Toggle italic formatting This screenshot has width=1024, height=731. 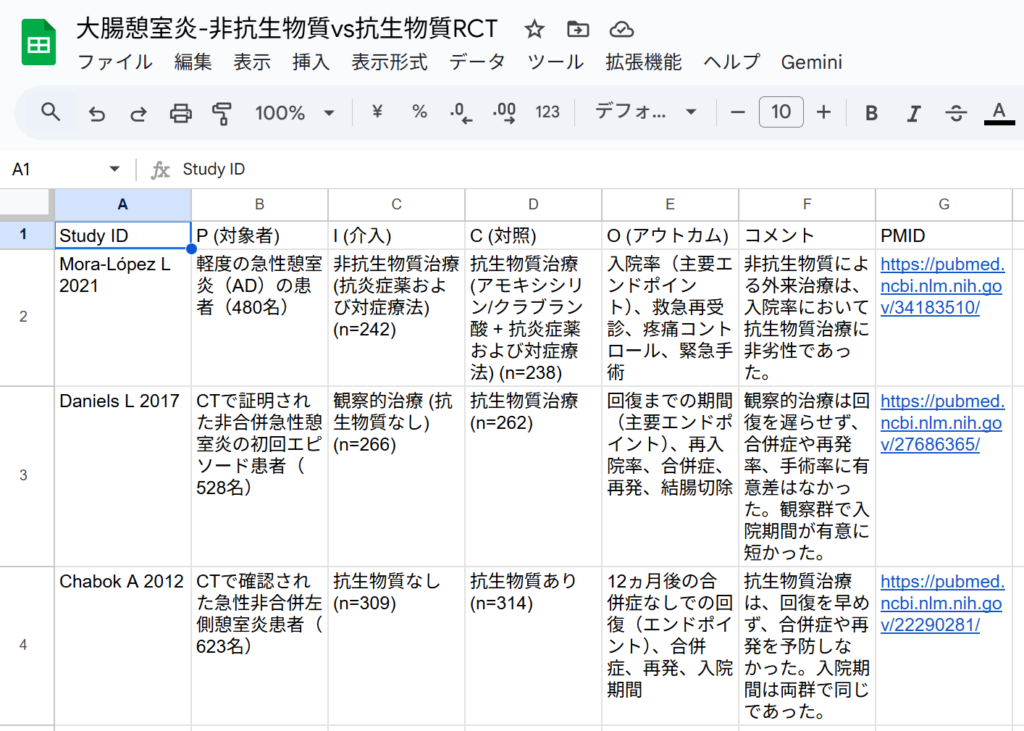913,112
